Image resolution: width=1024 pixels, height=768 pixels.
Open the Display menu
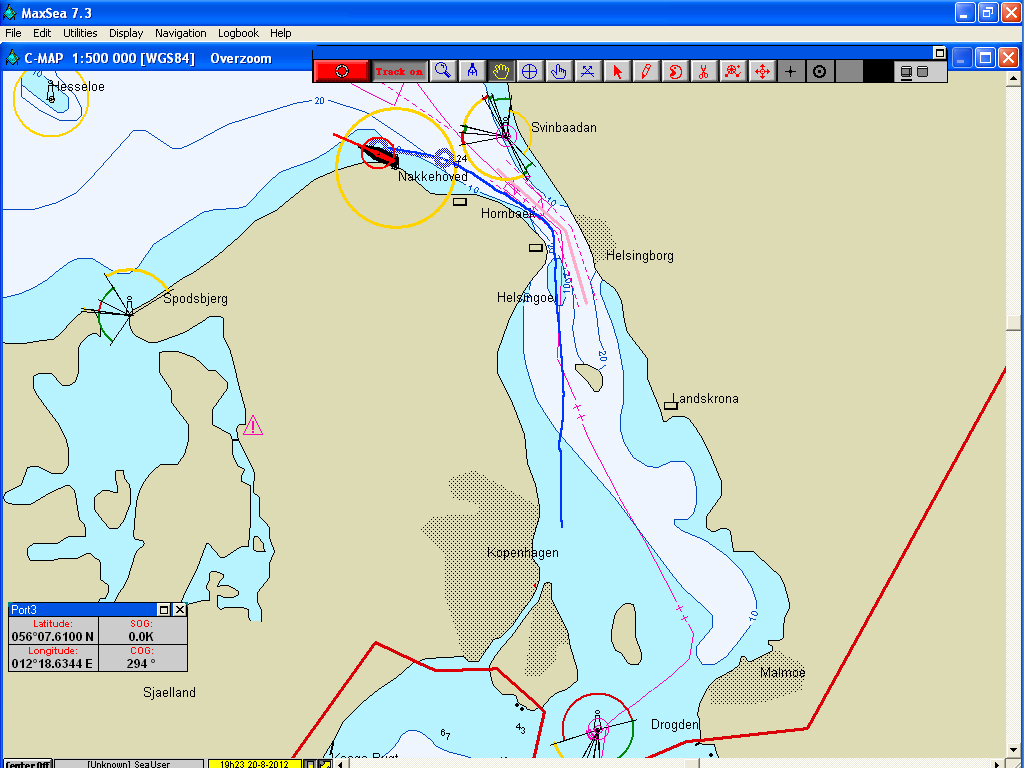pos(126,33)
